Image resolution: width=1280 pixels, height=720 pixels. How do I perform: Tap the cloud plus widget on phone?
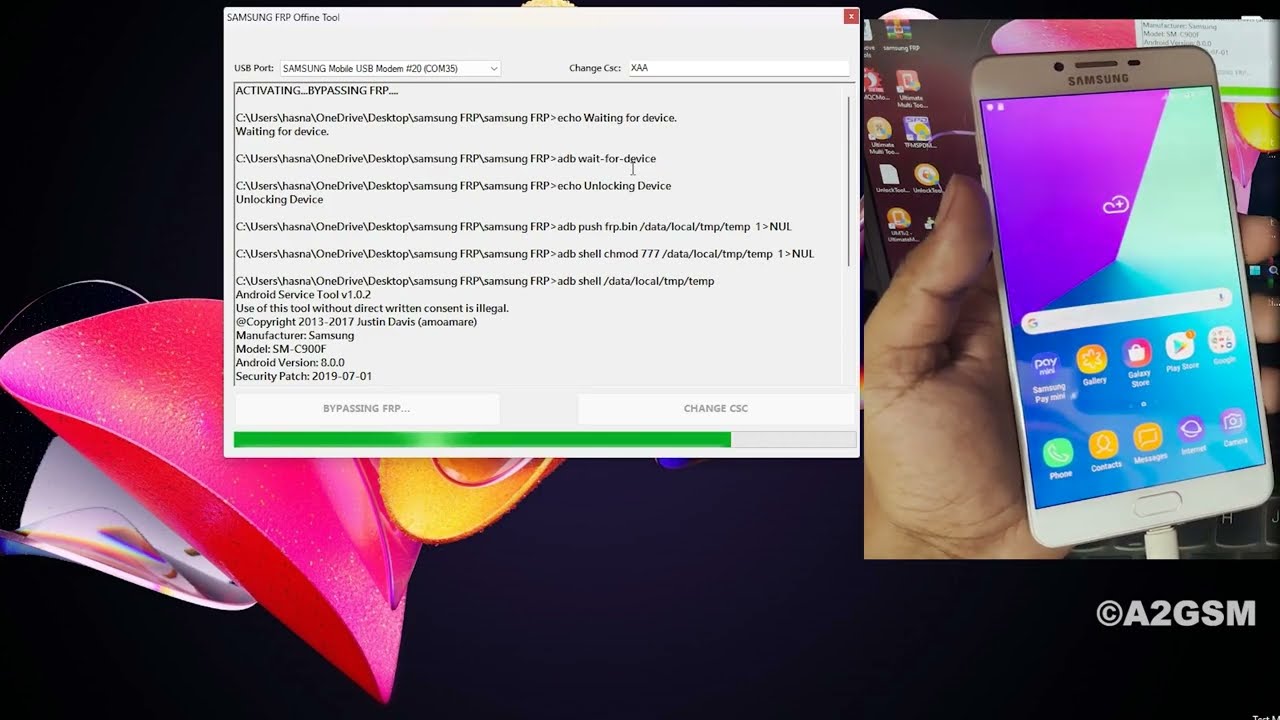[1115, 205]
